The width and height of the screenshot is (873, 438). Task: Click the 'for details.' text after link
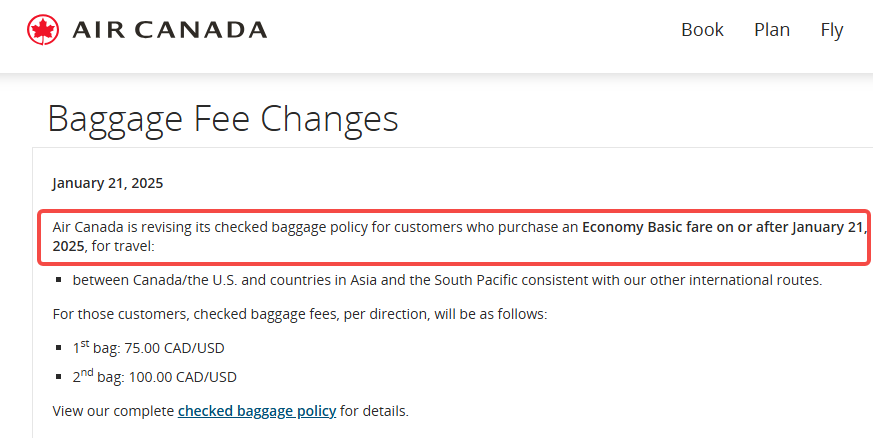(x=374, y=411)
